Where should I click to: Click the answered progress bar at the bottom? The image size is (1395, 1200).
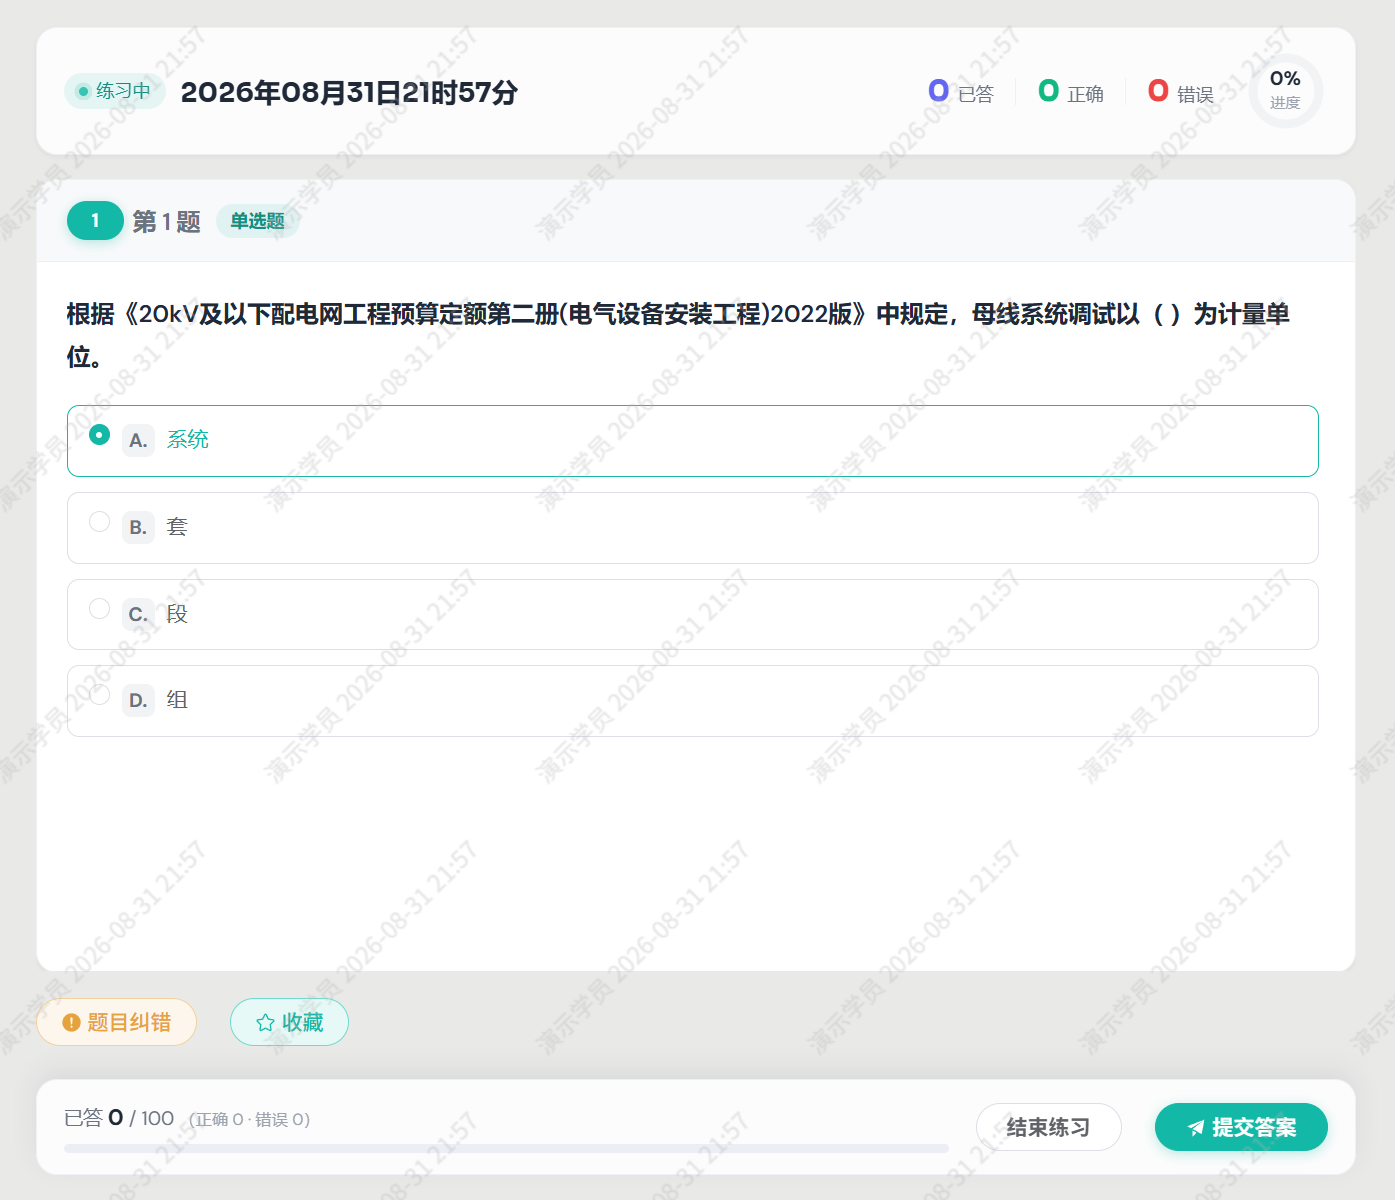pyautogui.click(x=506, y=1149)
